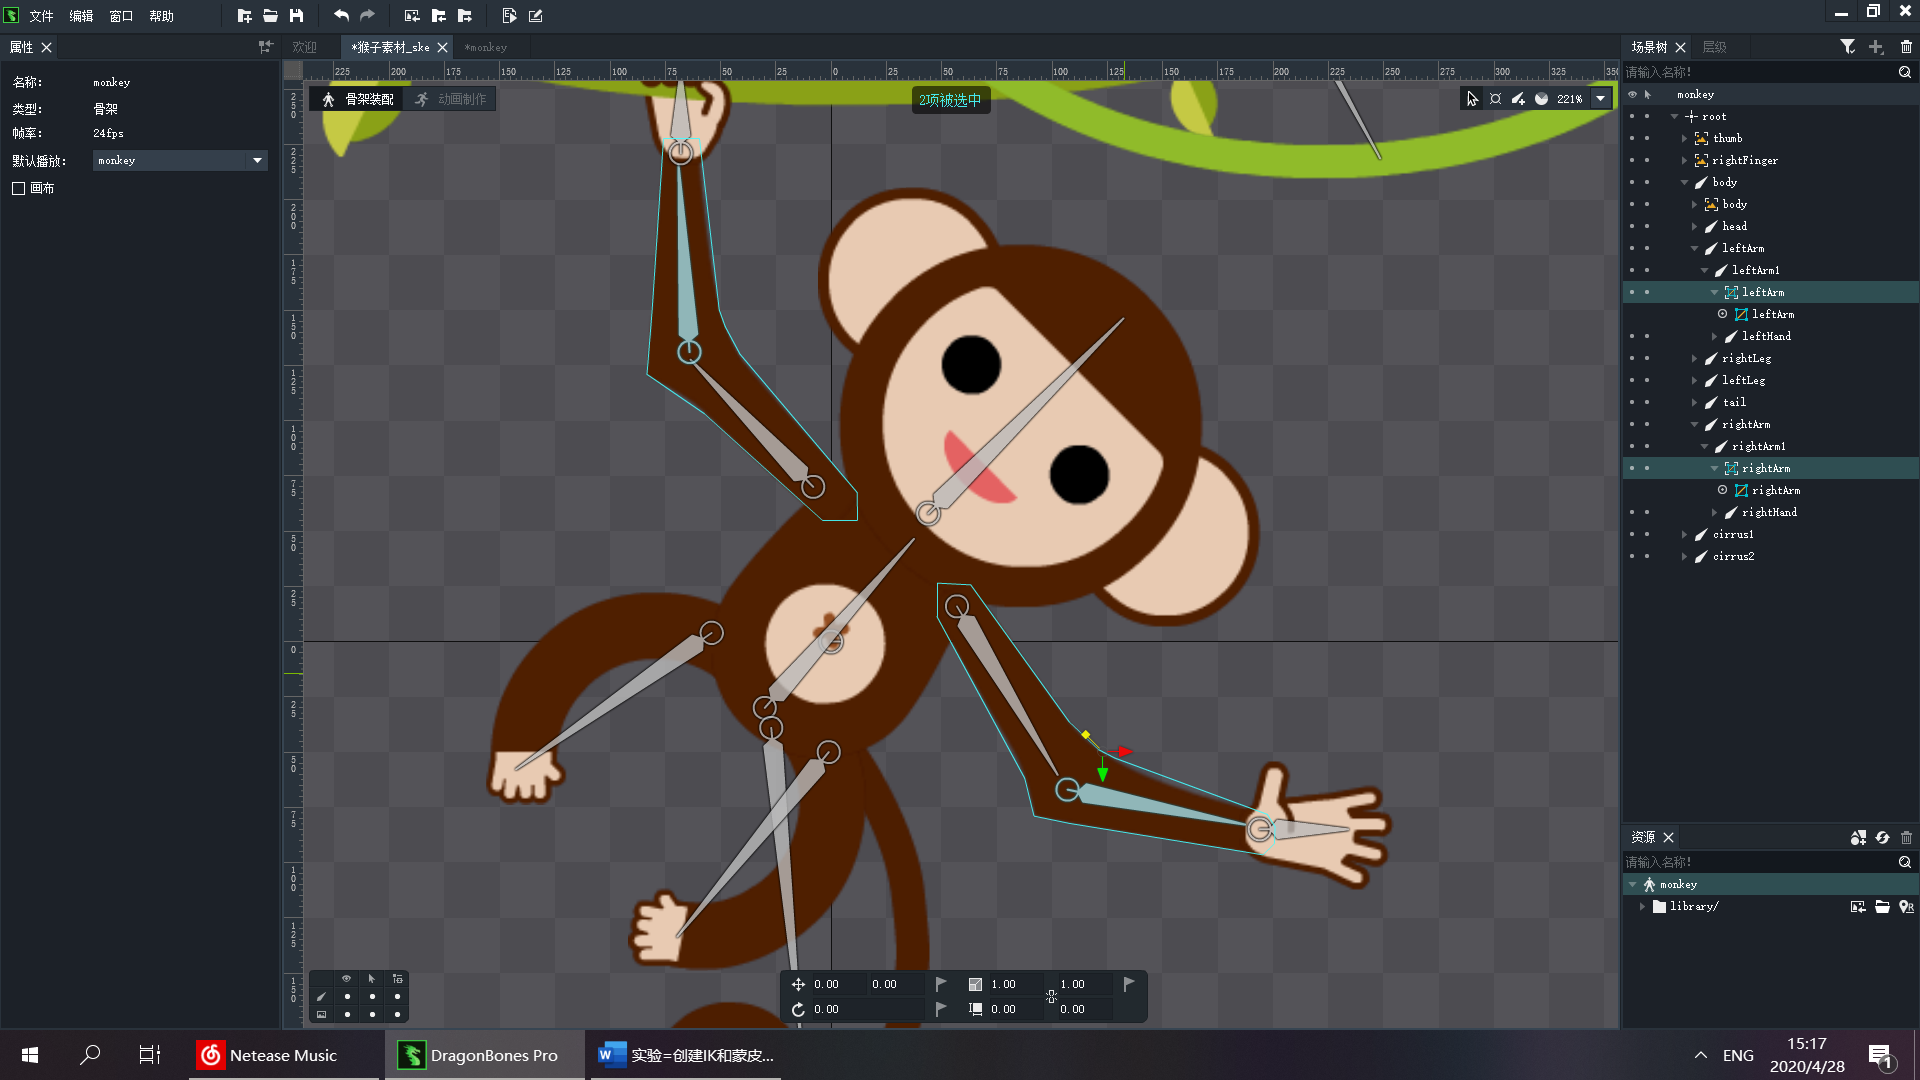Toggle visibility dot for head bone

pyautogui.click(x=1632, y=226)
